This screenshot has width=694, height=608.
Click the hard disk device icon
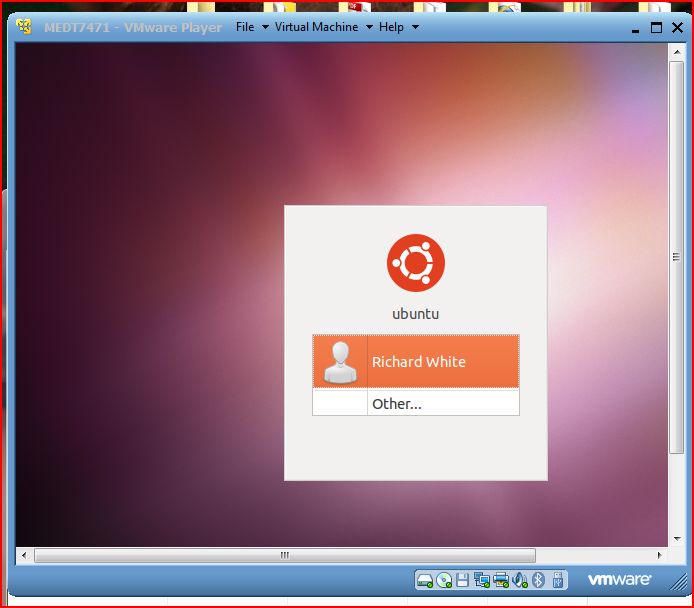(x=425, y=580)
